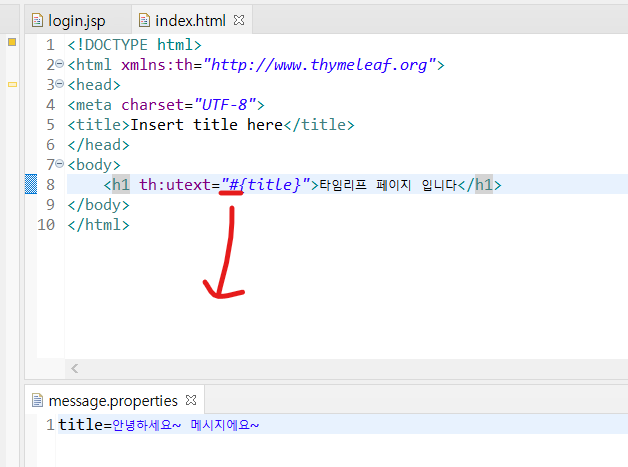This screenshot has height=467, width=628.
Task: Click the meta tag name on line 4
Action: pos(94,105)
